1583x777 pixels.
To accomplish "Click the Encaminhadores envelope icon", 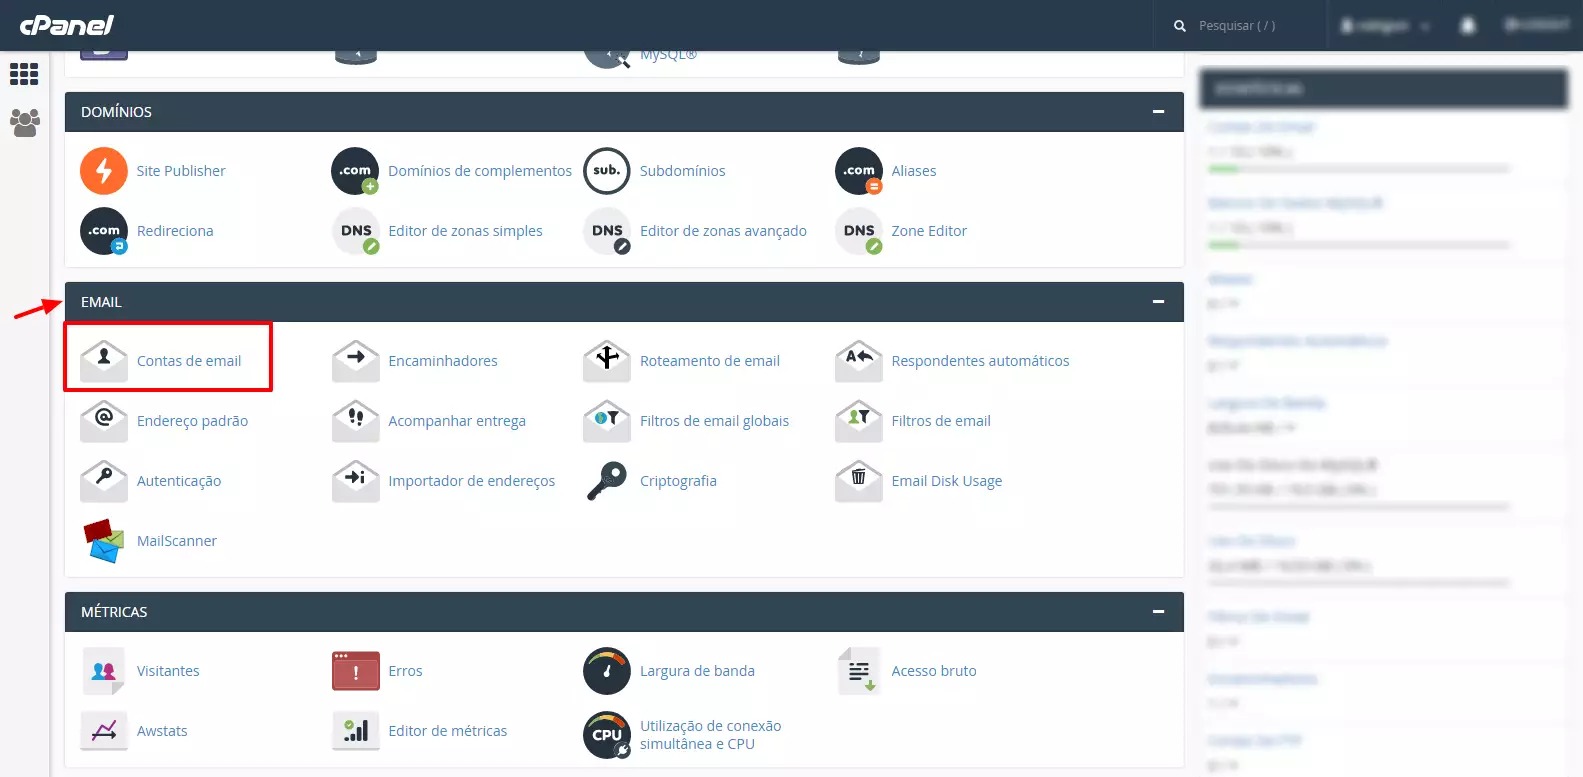I will tap(355, 361).
